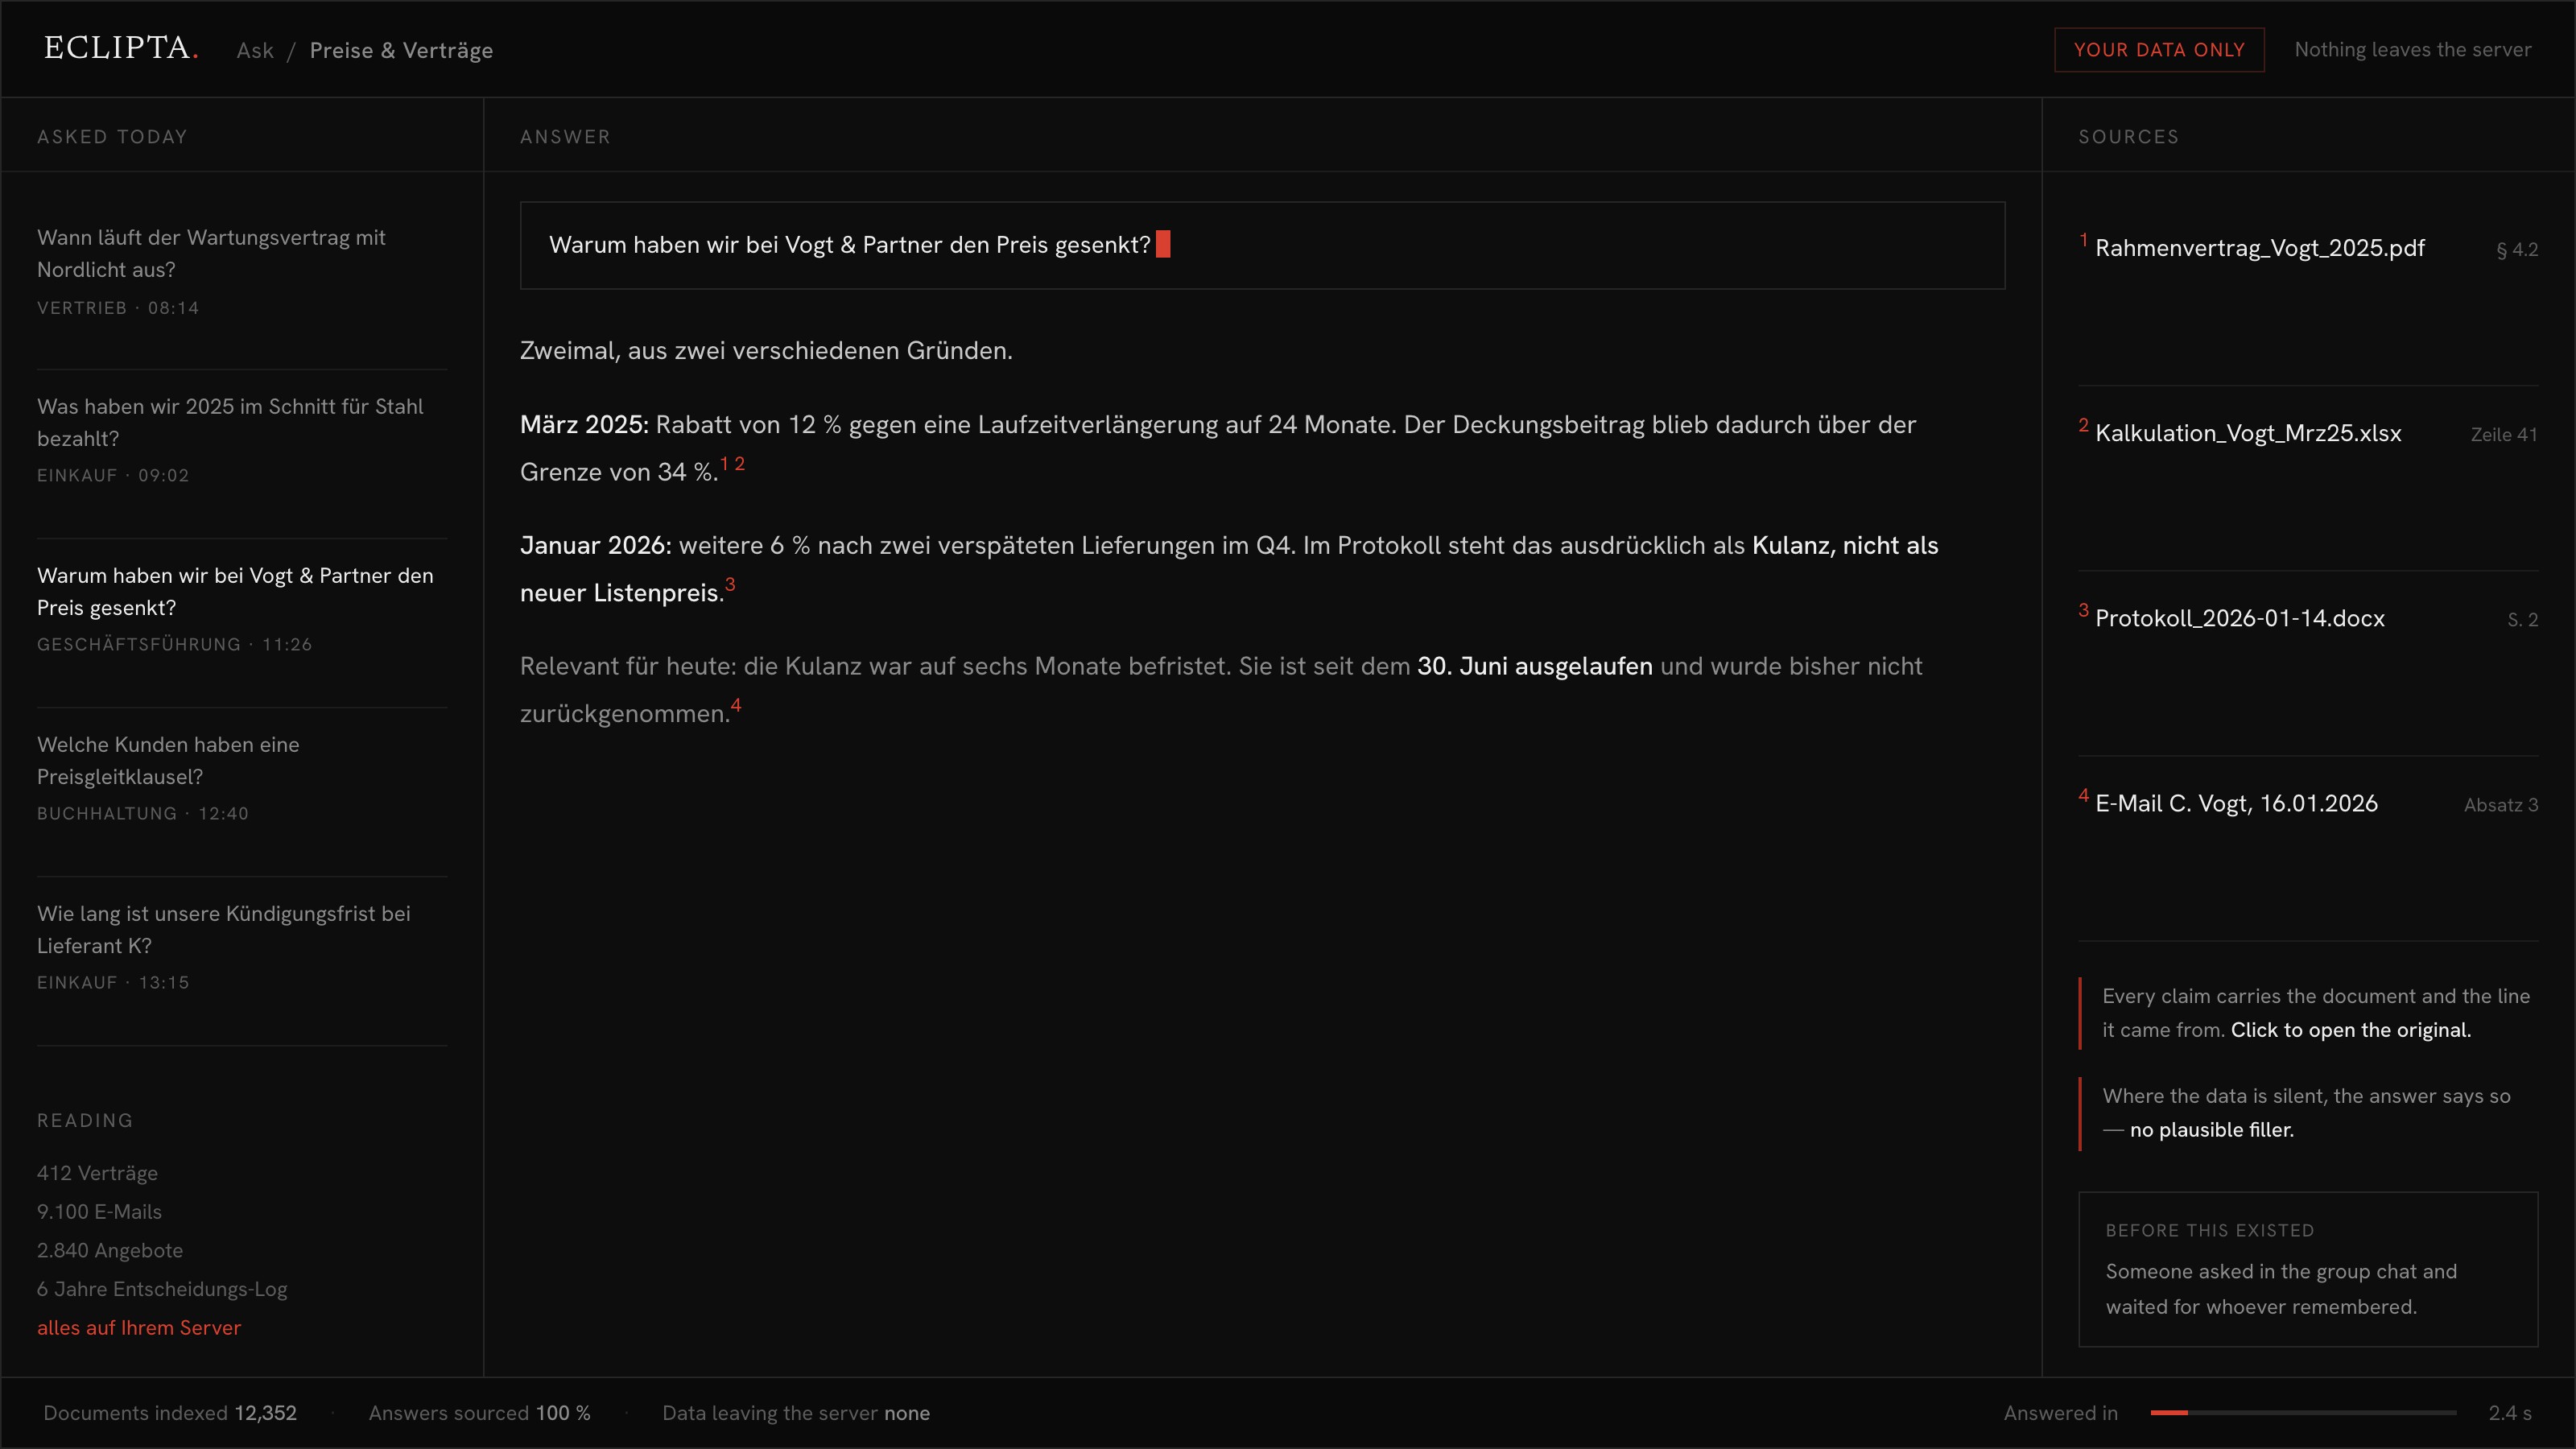
Task: Open the Nordlicht Wartungsvertrag question
Action: point(242,272)
